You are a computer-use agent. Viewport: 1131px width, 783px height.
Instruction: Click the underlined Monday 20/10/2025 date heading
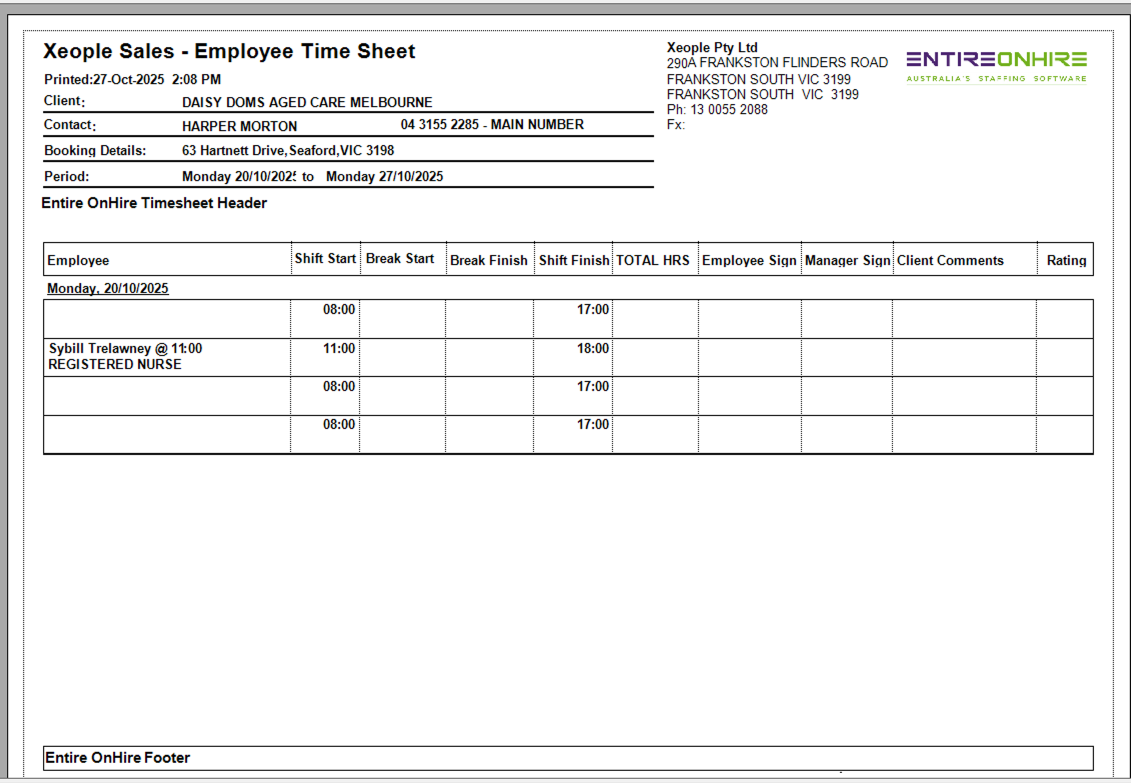108,288
